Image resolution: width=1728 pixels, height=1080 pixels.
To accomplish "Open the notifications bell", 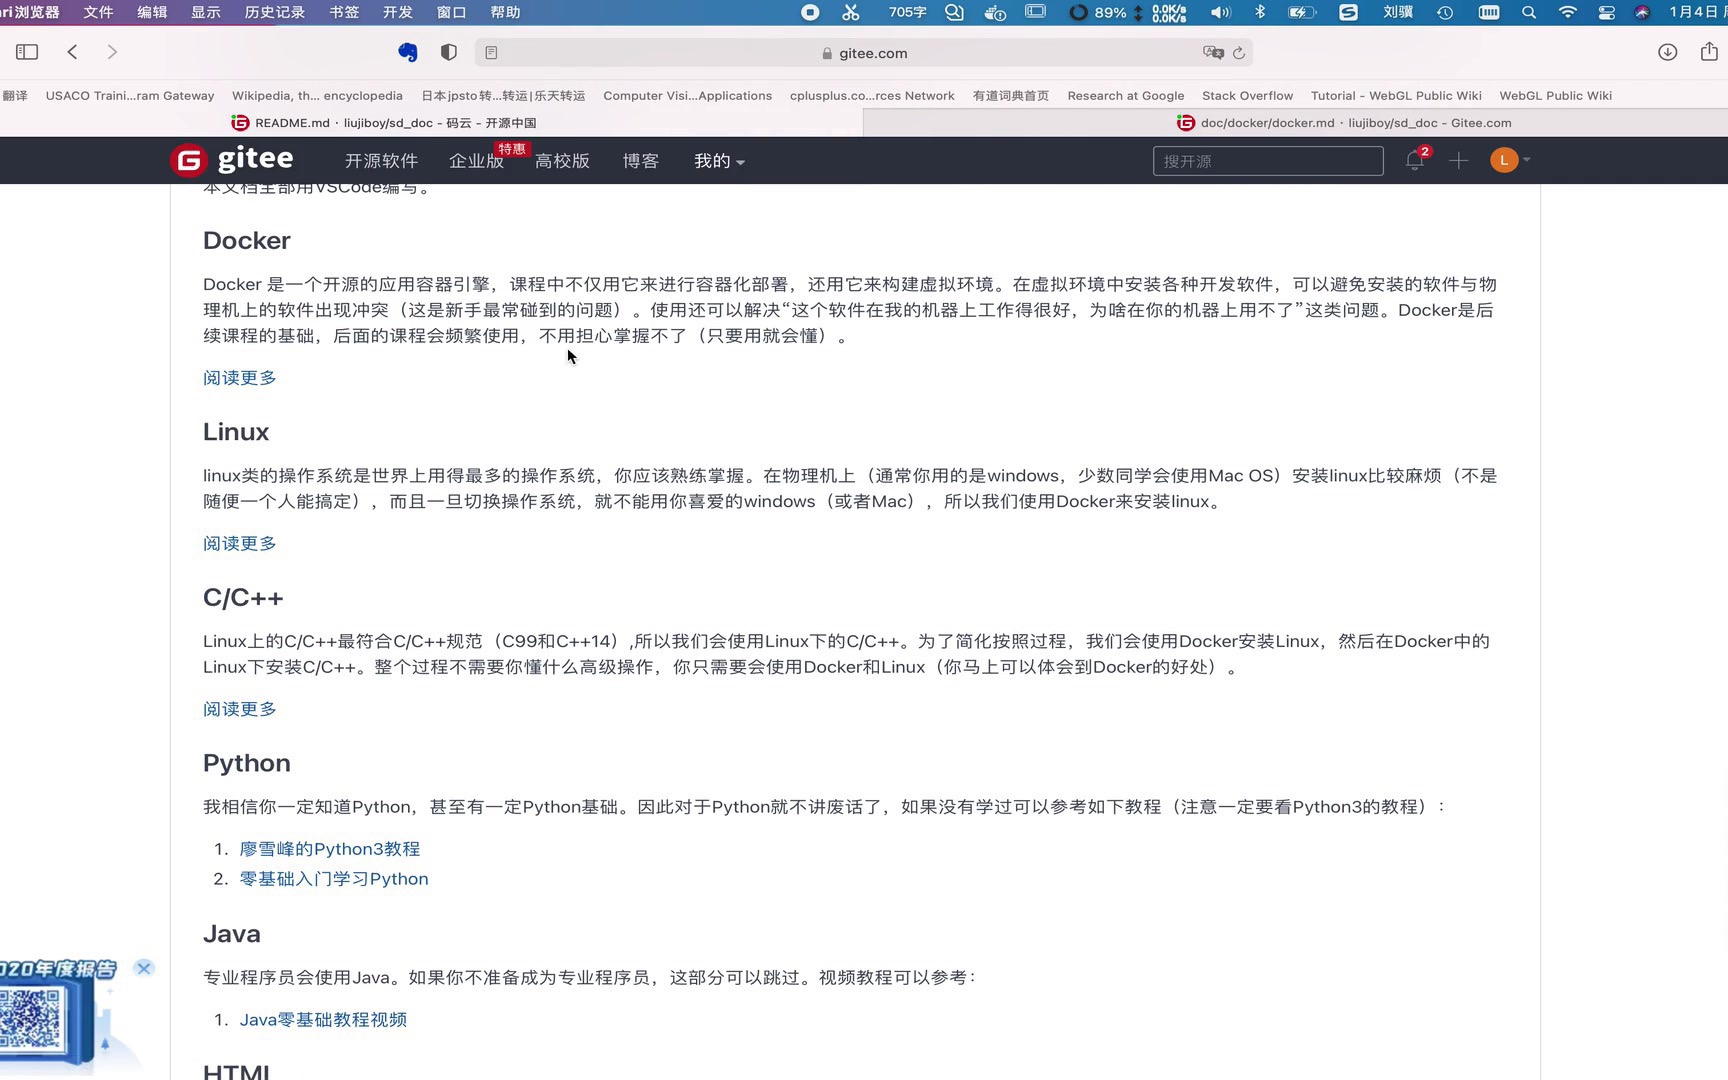I will click(x=1414, y=160).
